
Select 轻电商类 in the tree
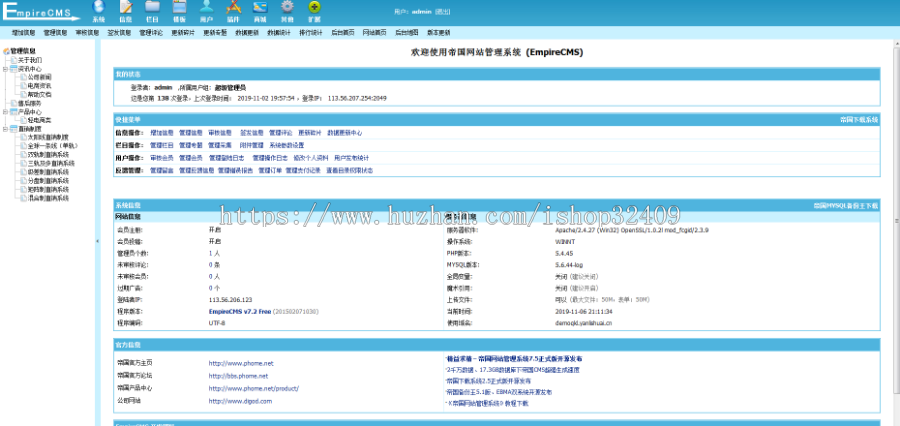point(40,121)
